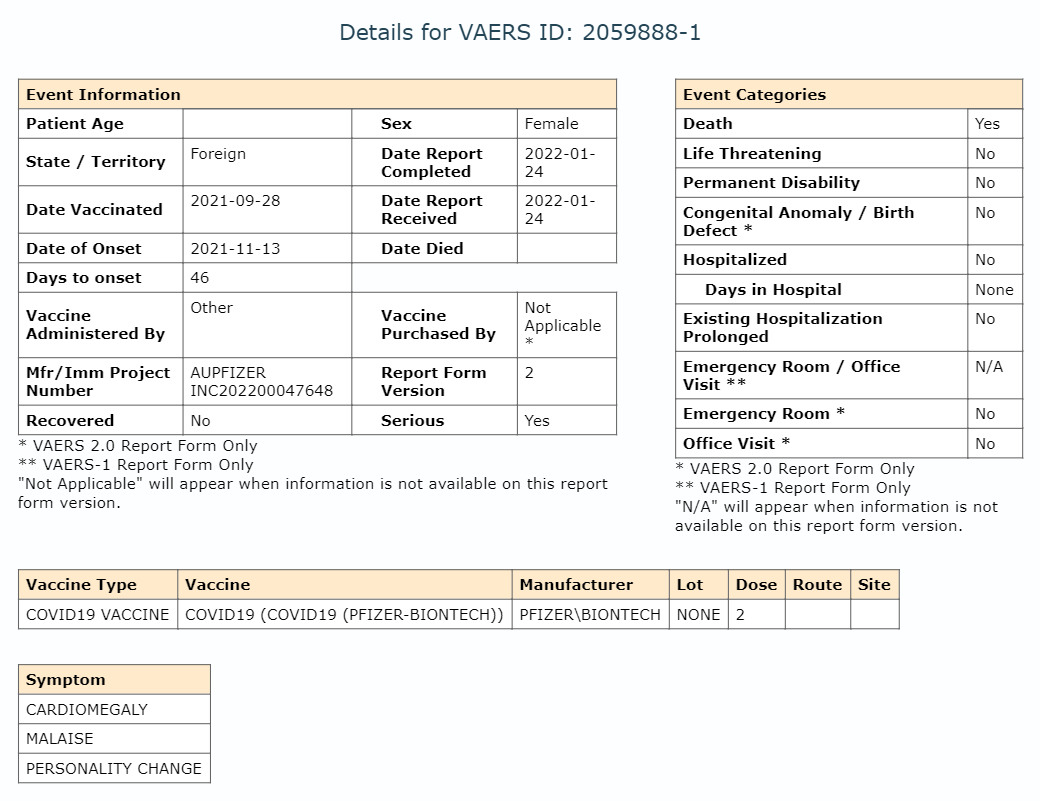Click the 'Details for VAERS ID: 2059888-1' heading
Screen dimensions: 1040x801
pos(520,32)
